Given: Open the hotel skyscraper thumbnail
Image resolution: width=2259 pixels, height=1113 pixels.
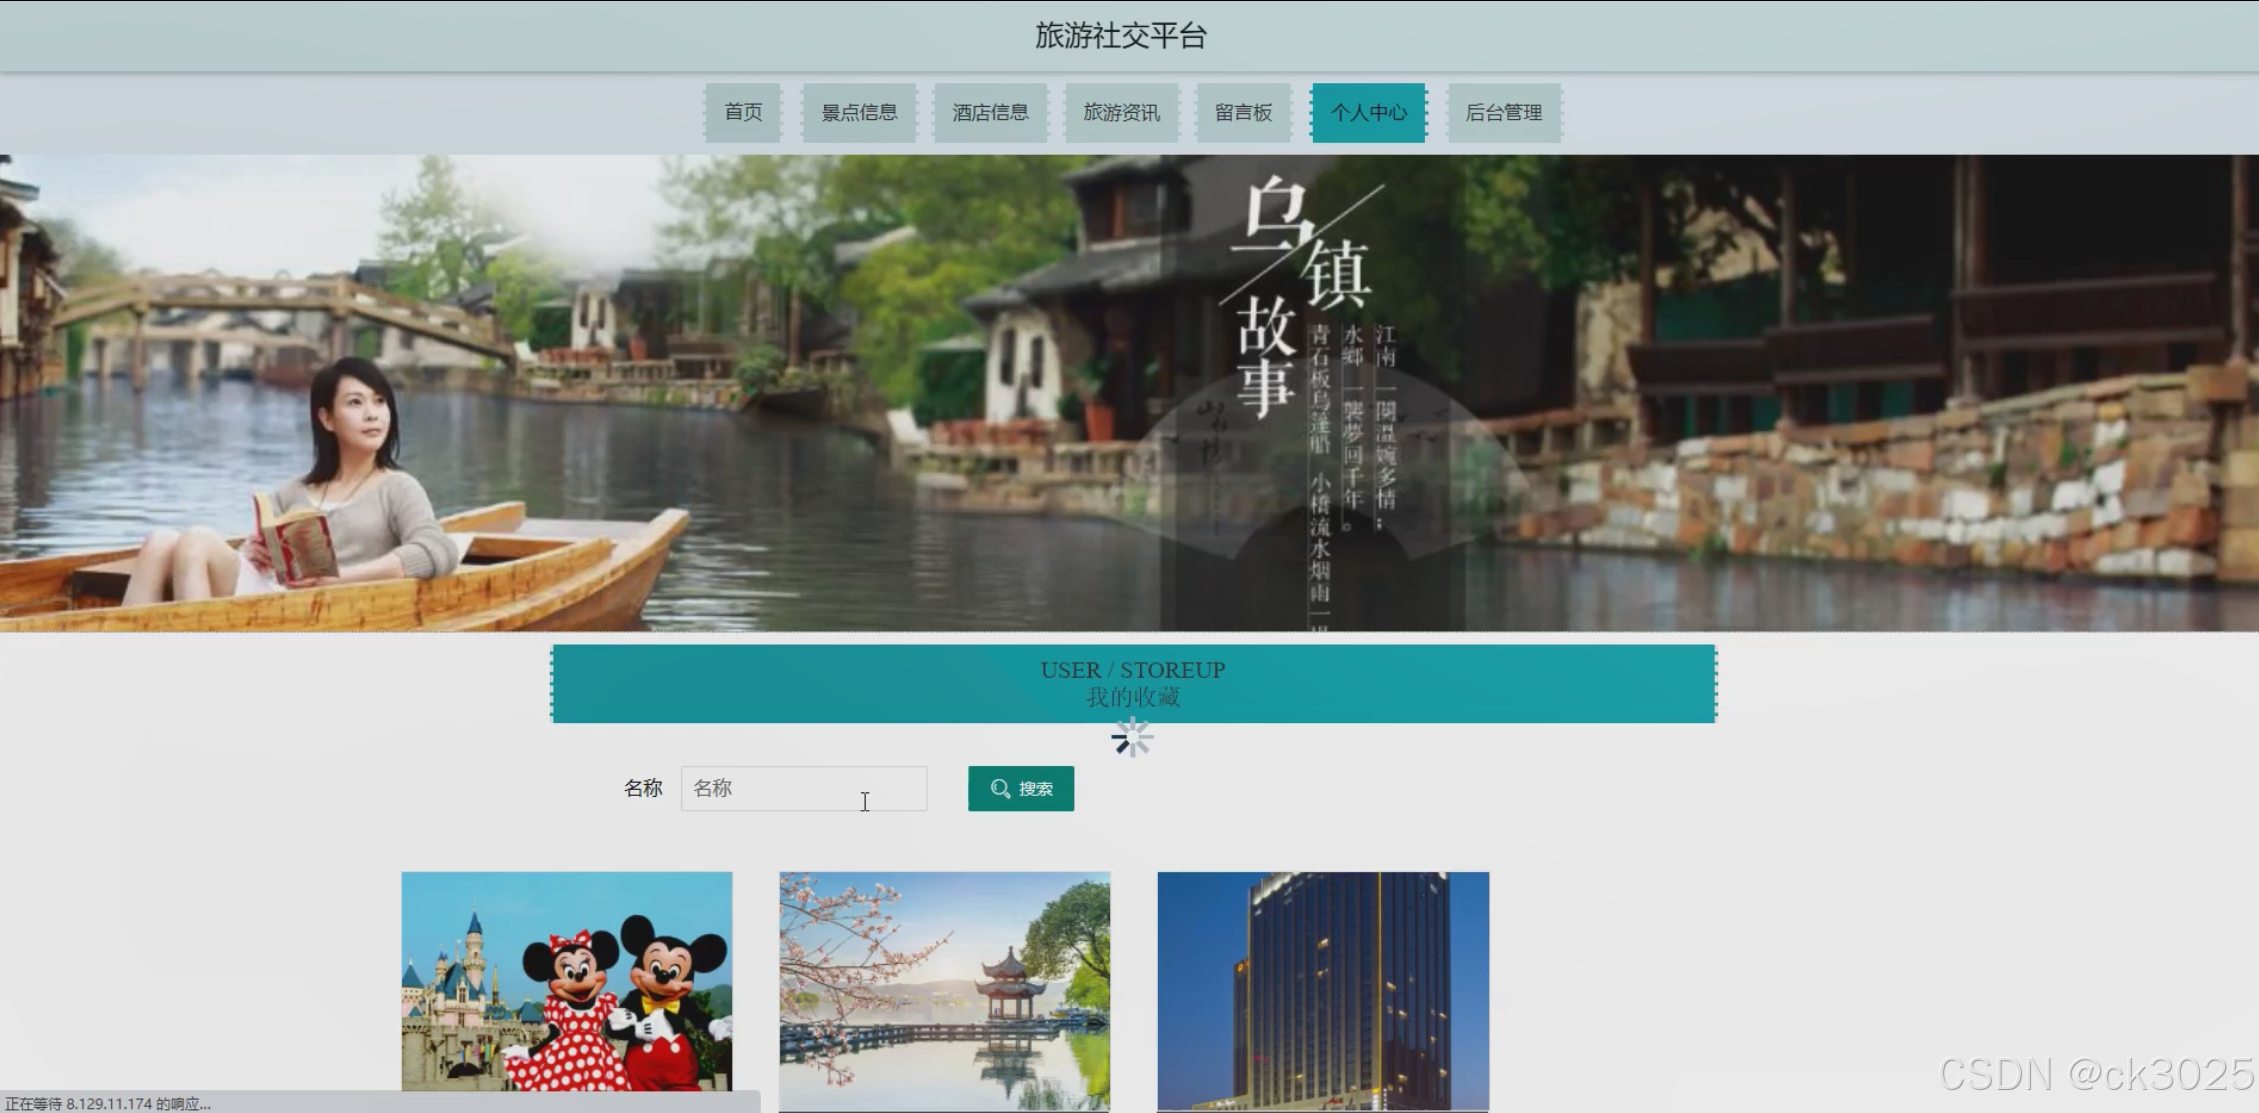Looking at the screenshot, I should point(1323,990).
